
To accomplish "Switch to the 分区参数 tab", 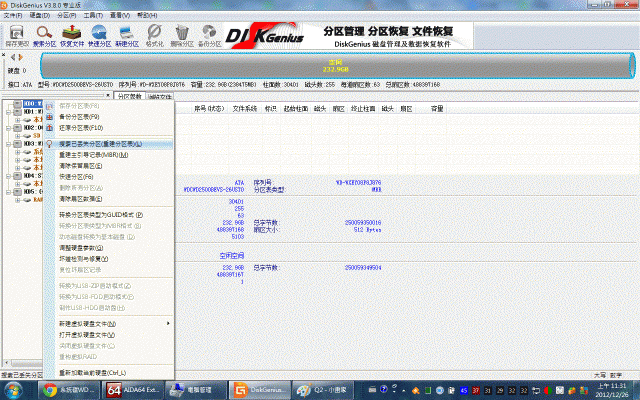I will [129, 96].
